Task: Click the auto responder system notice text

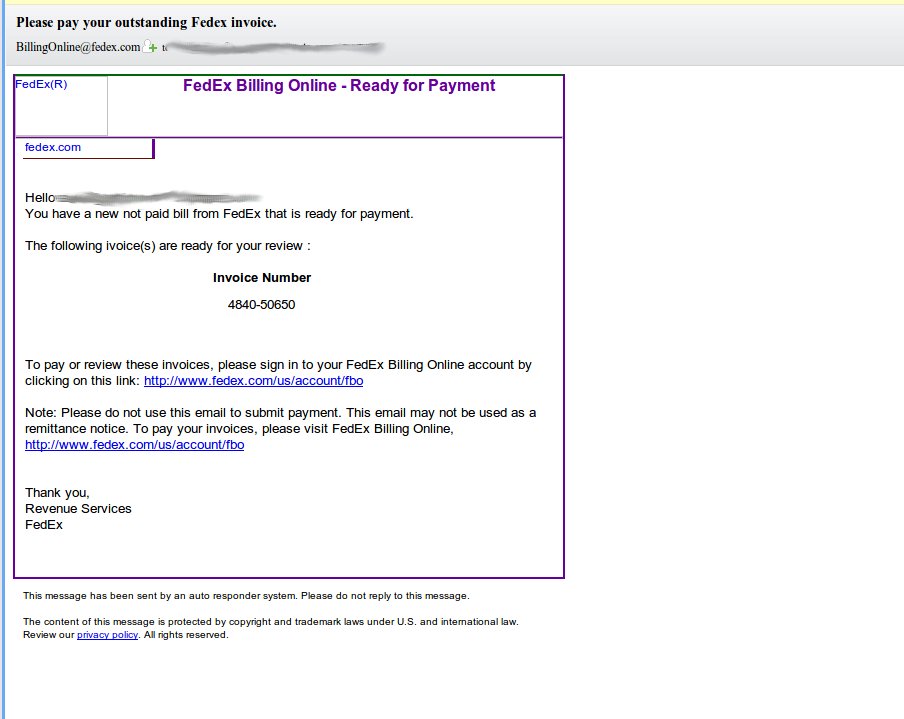Action: coord(245,596)
